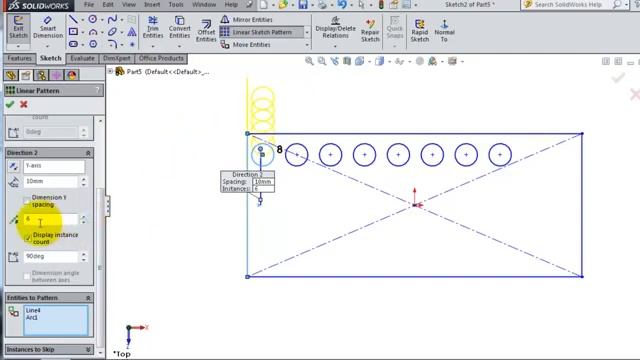640x360 pixels.
Task: Click Linear Sketch Pattern in ribbon
Action: [x=262, y=32]
